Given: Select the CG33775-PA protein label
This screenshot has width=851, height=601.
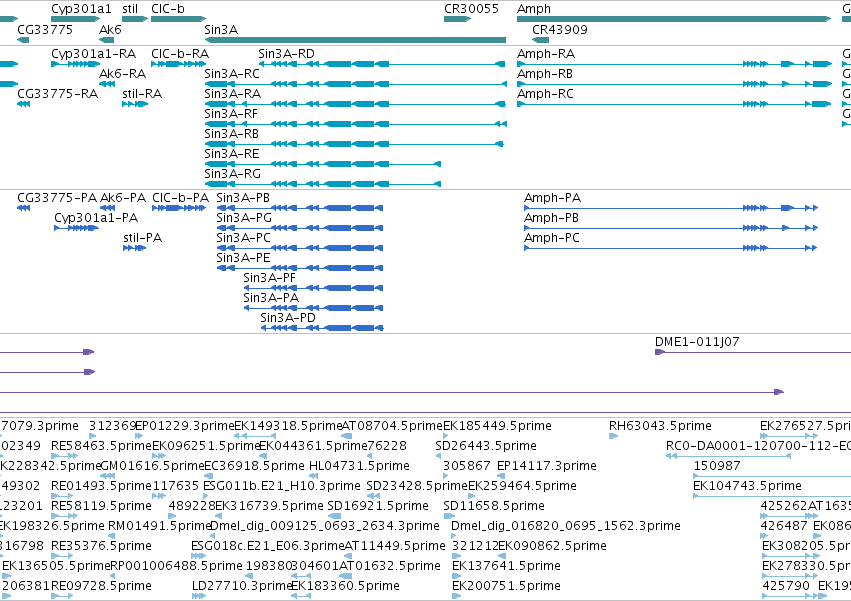Looking at the screenshot, I should tap(57, 198).
